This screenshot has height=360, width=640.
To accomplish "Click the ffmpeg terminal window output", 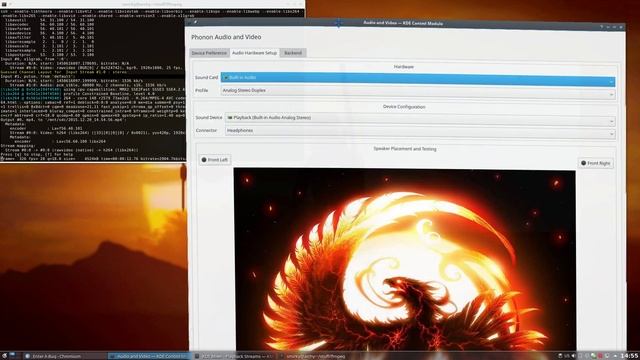I will (93, 85).
